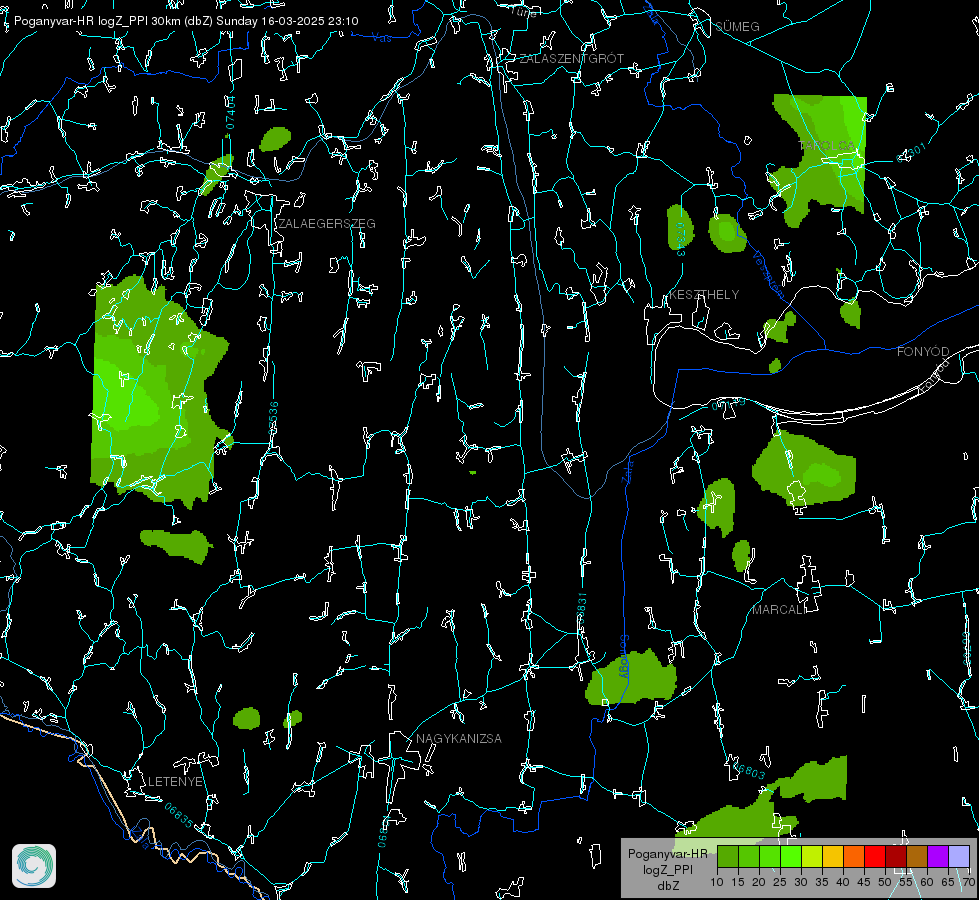Click the brown 55-60 dBZ swatch
Viewport: 979px width, 900px height.
[917, 856]
